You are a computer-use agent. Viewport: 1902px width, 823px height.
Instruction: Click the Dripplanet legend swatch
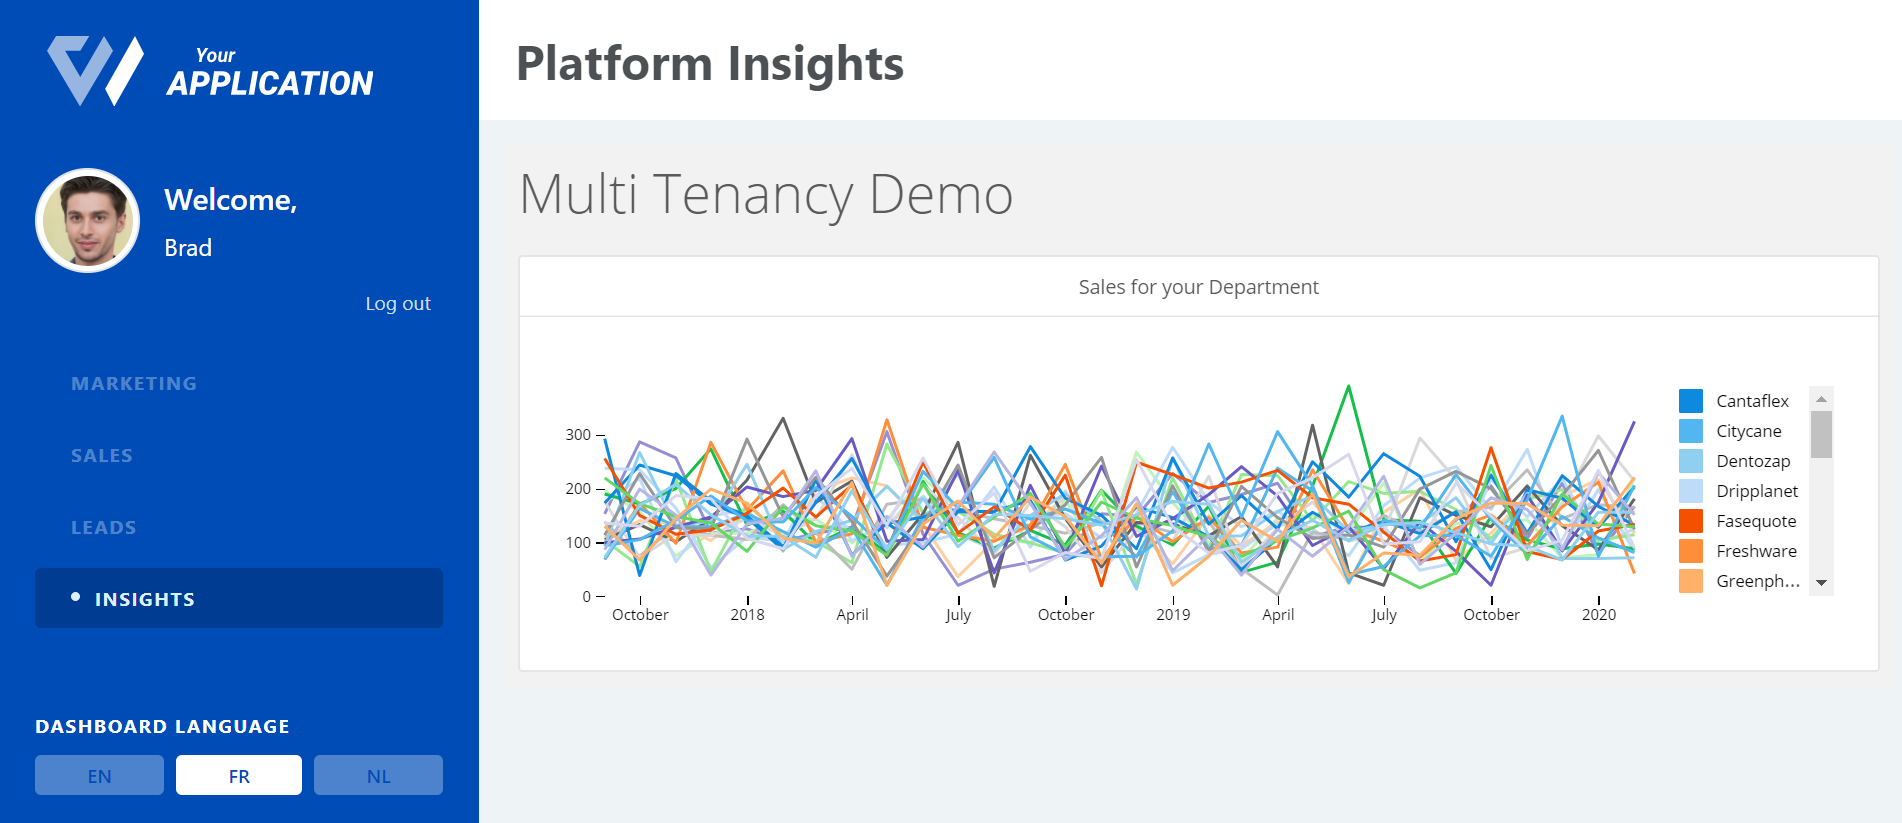(x=1691, y=491)
